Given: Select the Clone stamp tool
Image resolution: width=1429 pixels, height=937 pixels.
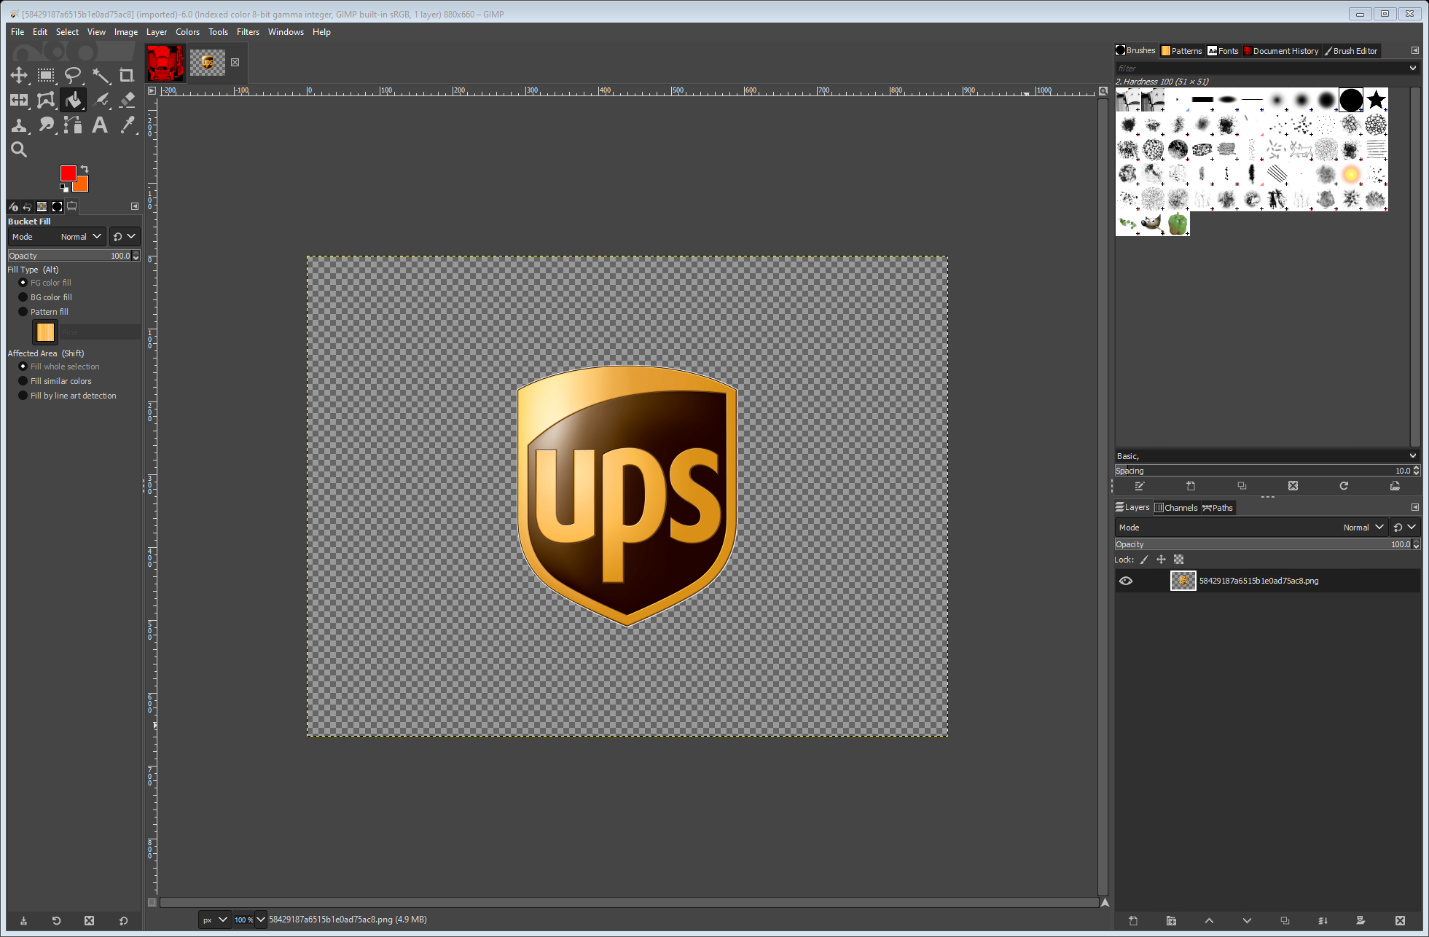Looking at the screenshot, I should click(x=19, y=125).
